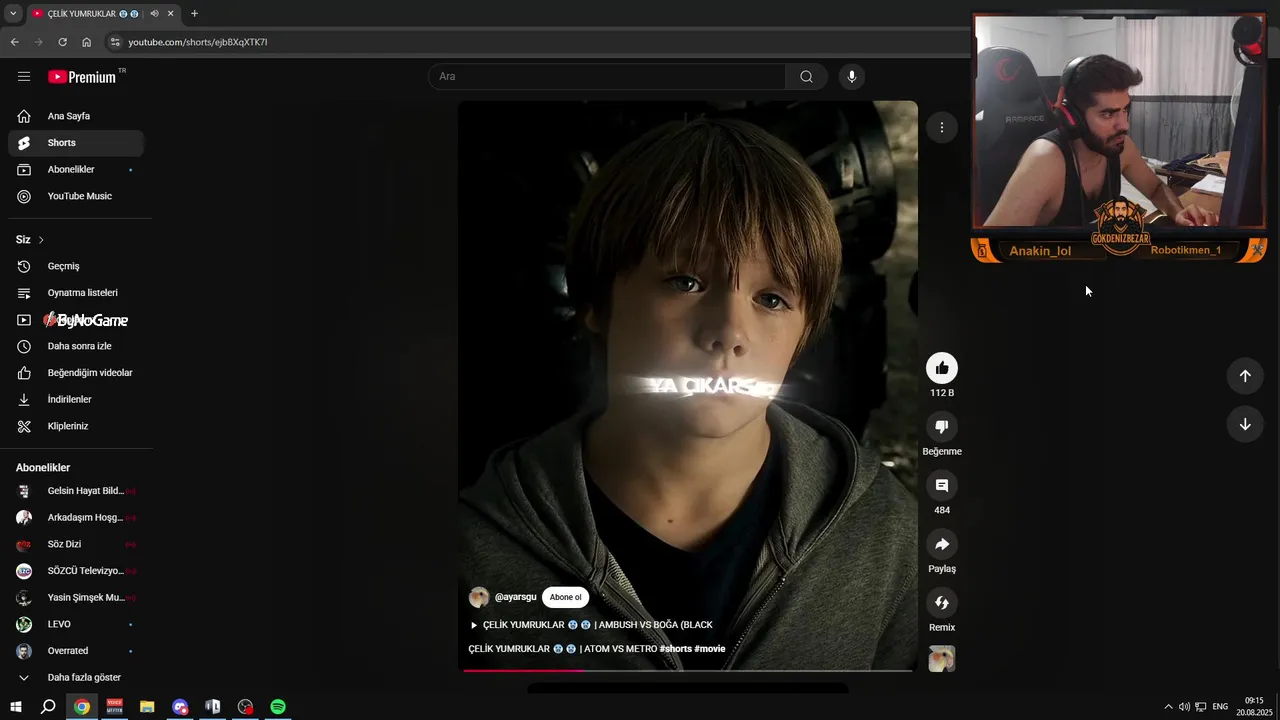Open Klipleriniz clips page

[76, 426]
